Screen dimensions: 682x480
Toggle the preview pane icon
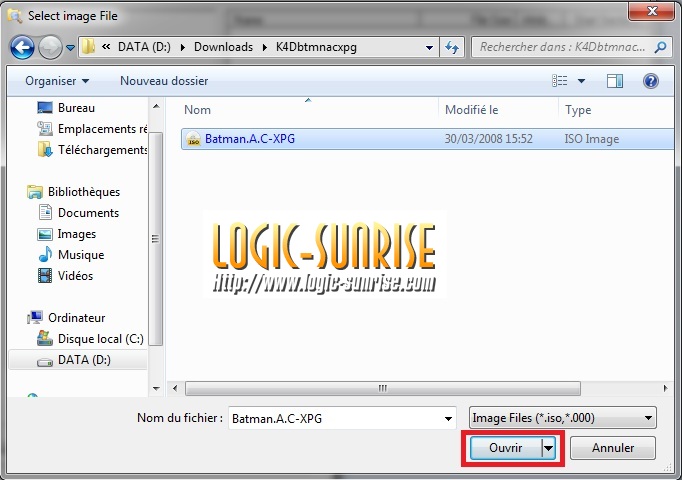pyautogui.click(x=615, y=81)
